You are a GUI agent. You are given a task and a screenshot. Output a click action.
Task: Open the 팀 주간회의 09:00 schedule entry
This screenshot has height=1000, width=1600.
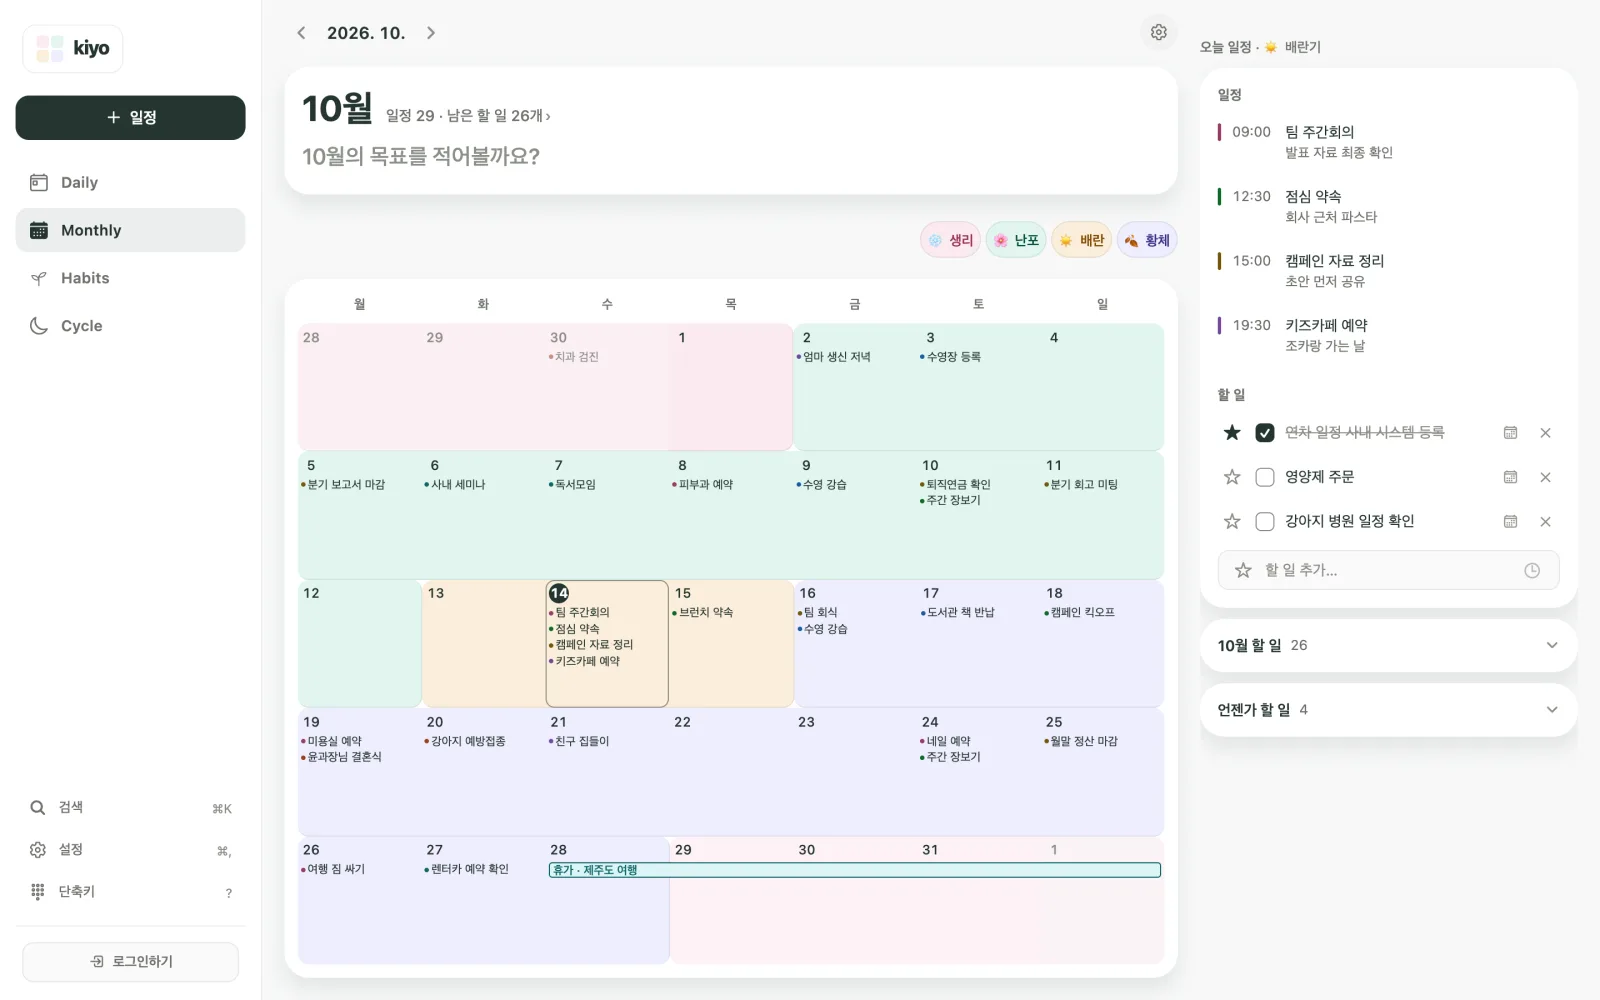pos(1388,142)
